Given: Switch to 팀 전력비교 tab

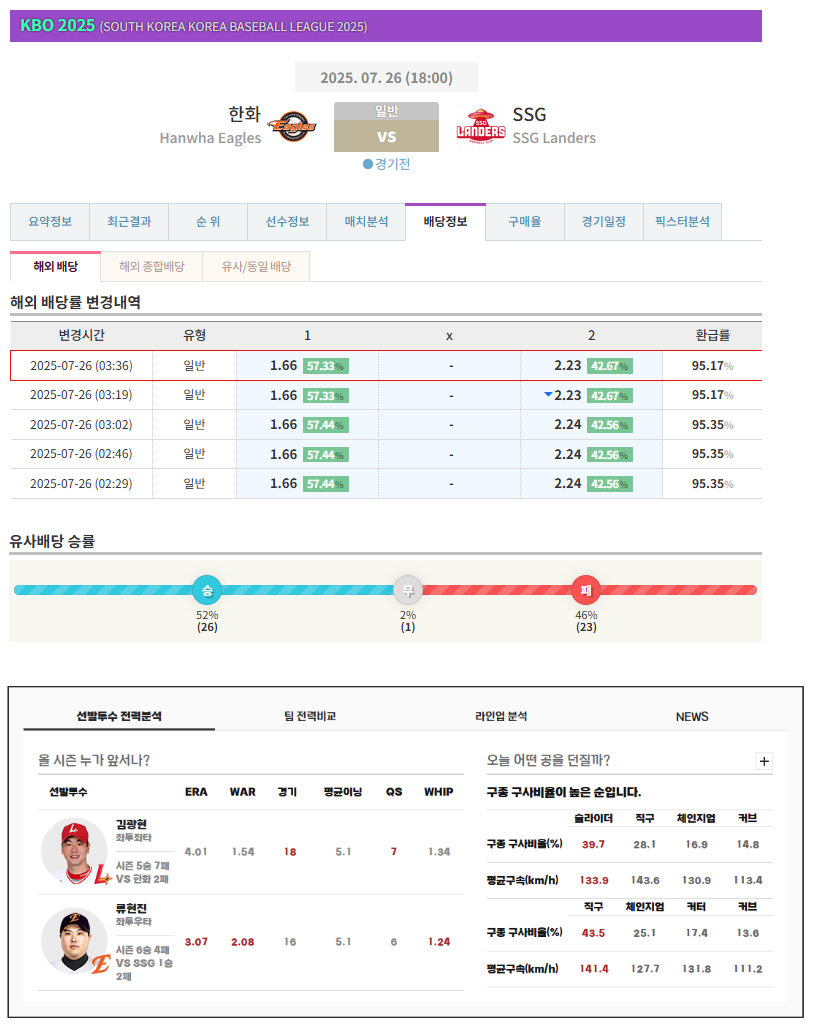Looking at the screenshot, I should [310, 716].
